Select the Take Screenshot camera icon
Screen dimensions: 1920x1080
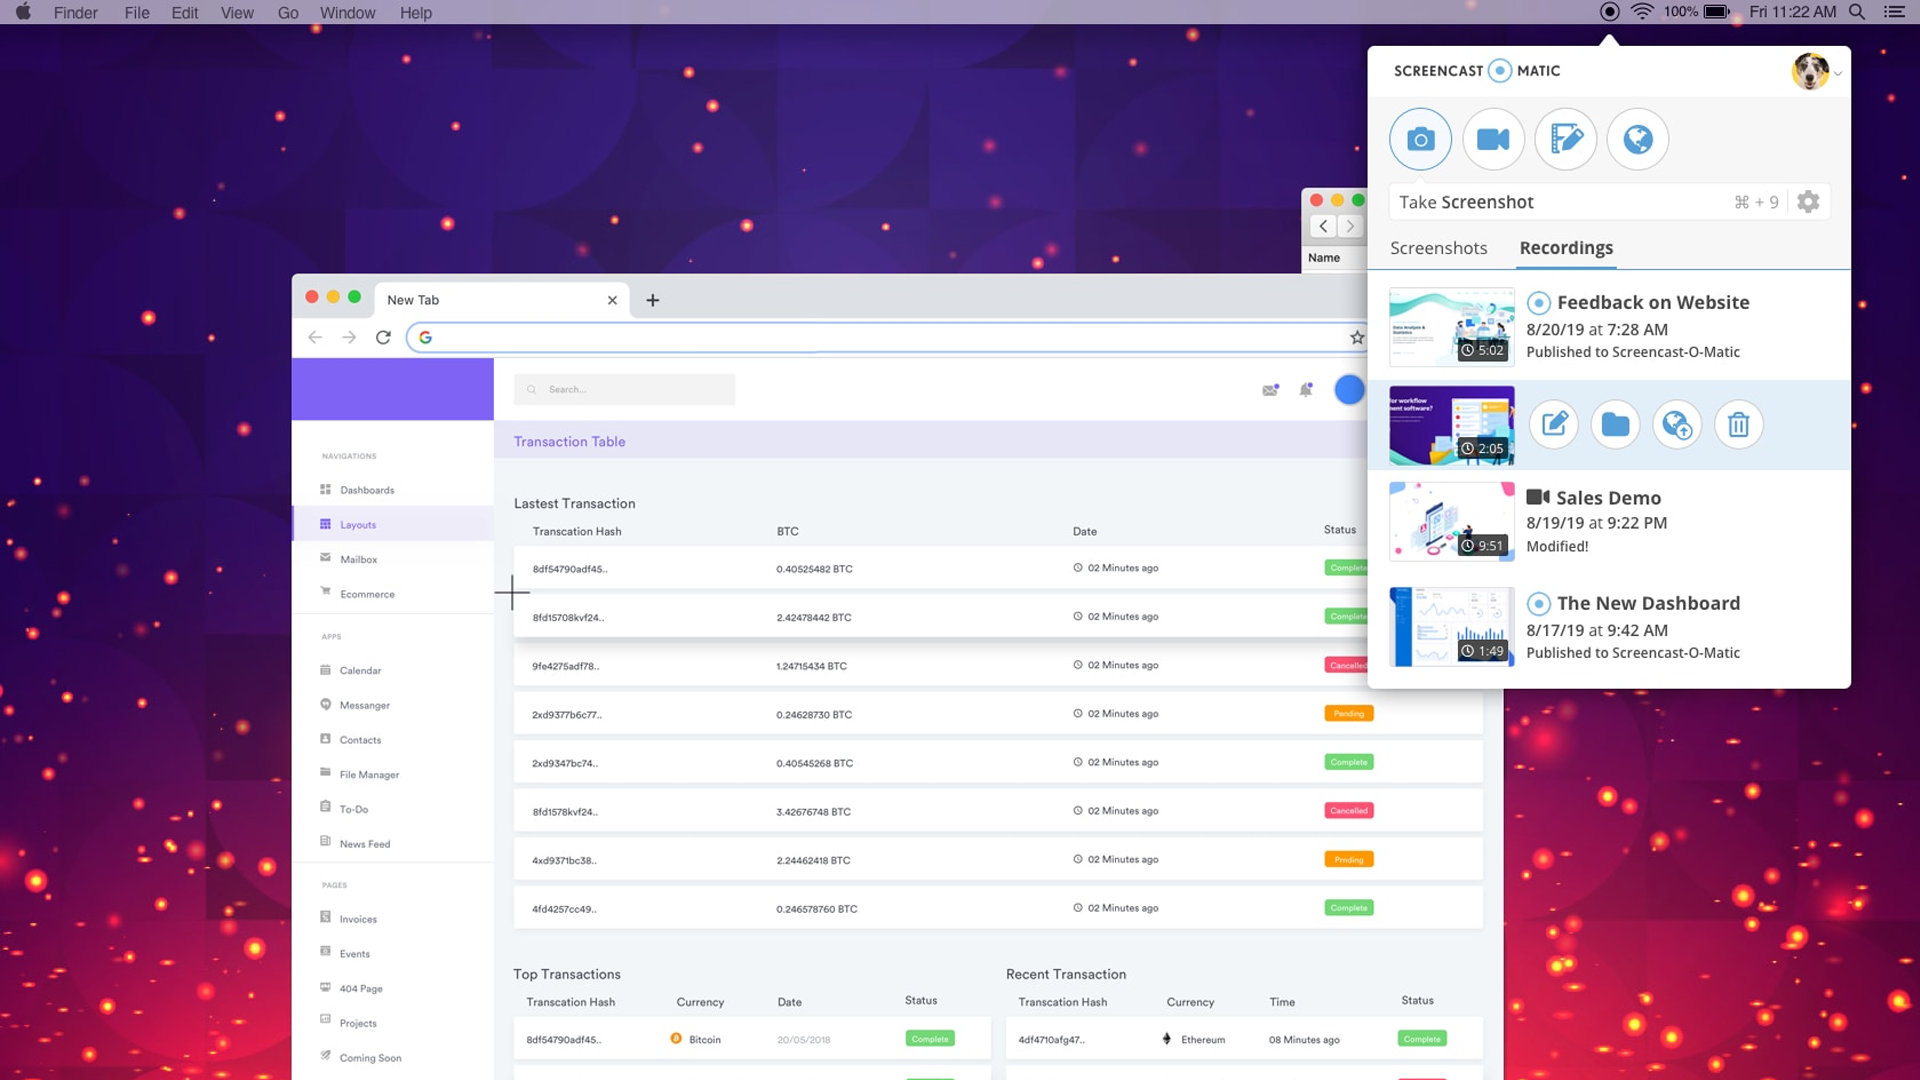click(1420, 139)
